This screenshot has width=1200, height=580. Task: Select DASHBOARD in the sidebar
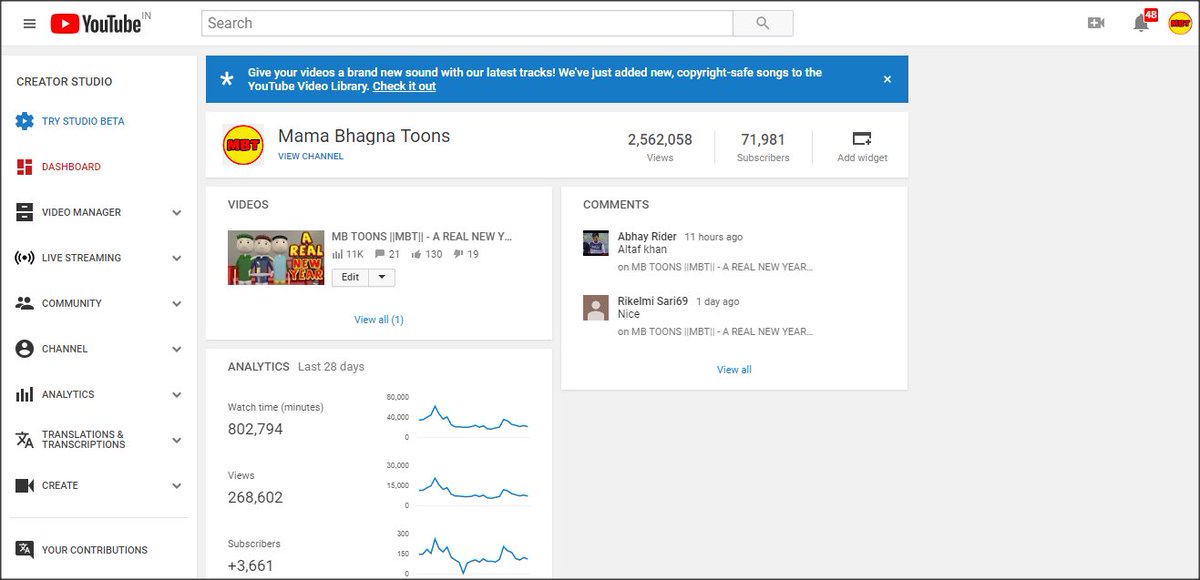71,167
